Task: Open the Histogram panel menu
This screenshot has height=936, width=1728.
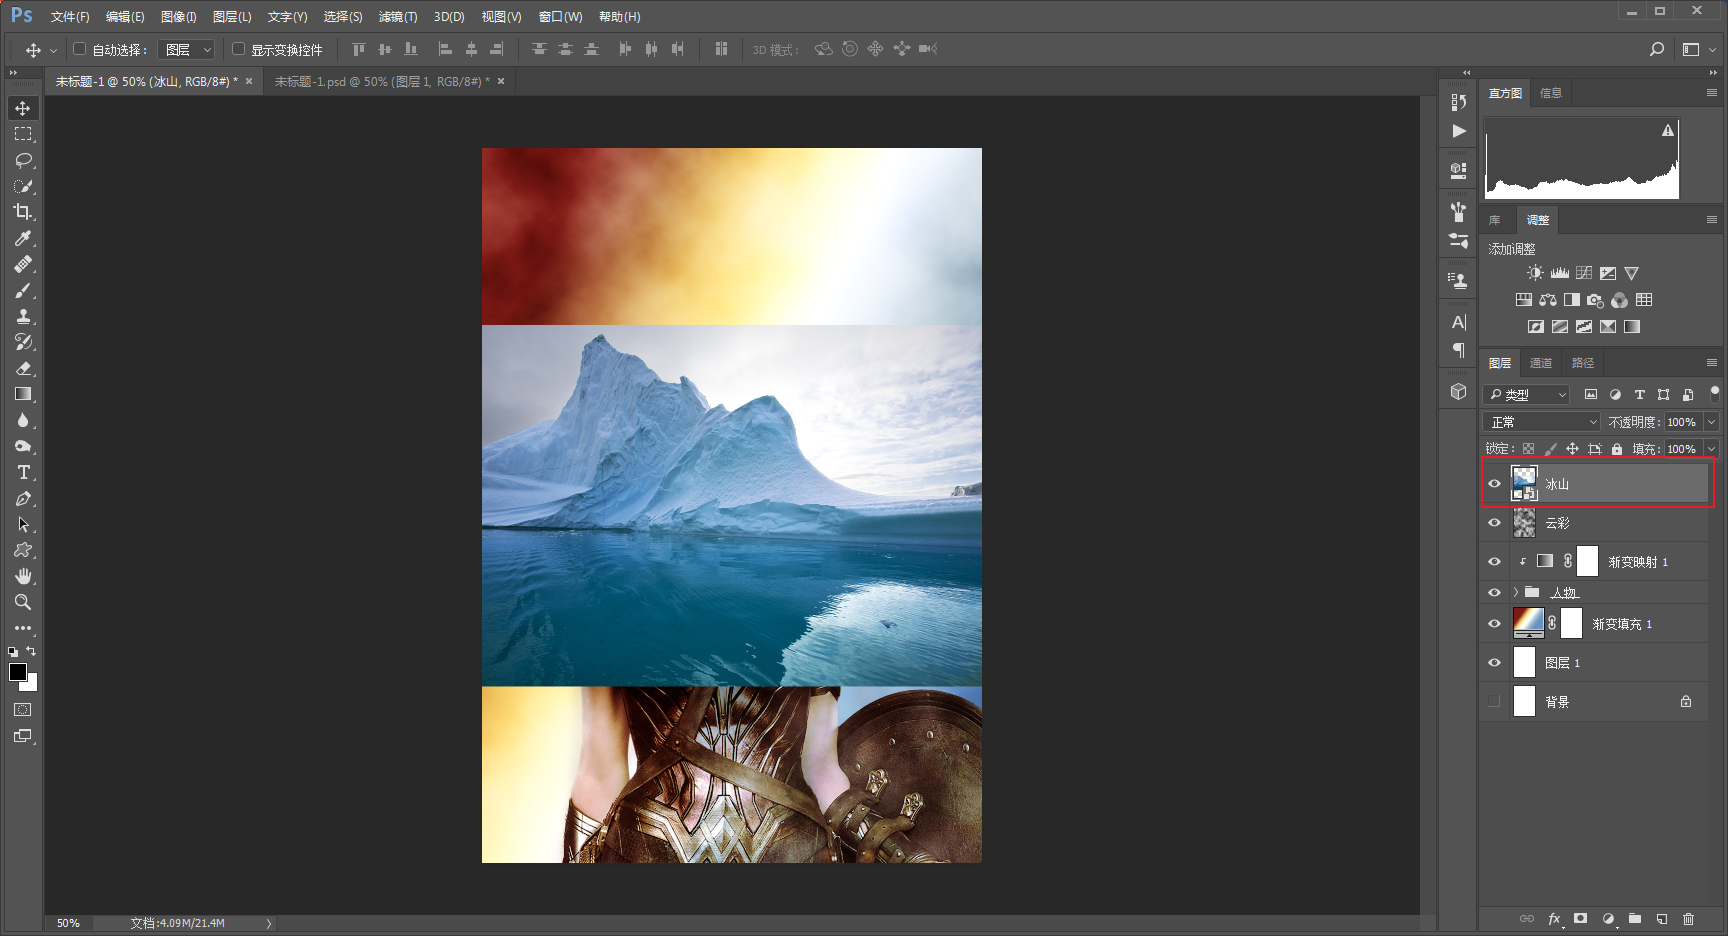Action: click(x=1712, y=93)
